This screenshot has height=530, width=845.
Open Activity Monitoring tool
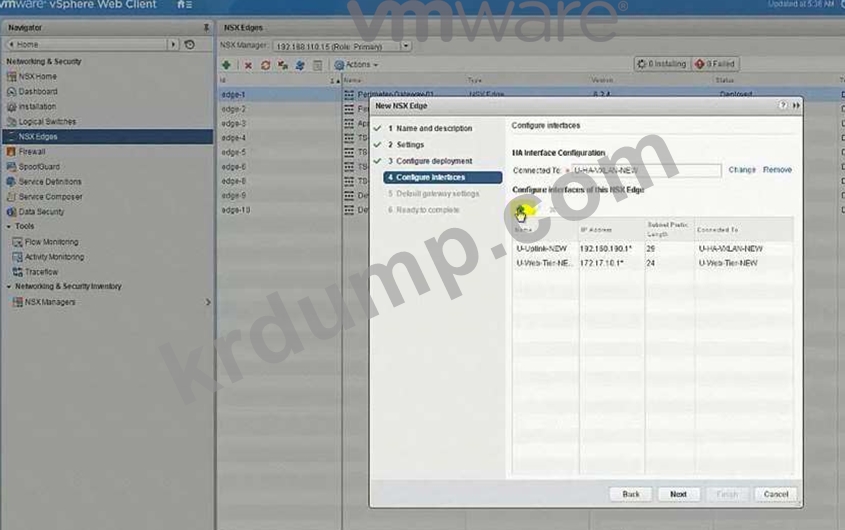54,257
